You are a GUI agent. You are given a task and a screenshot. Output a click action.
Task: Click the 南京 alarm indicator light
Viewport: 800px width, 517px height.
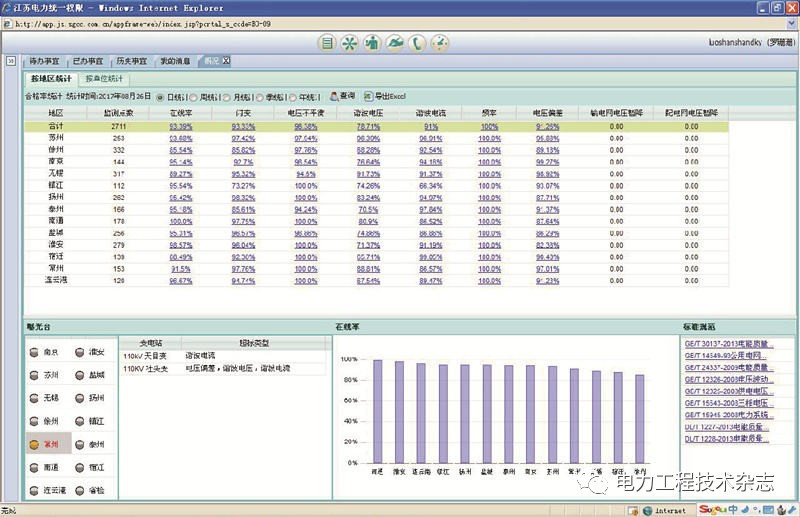pyautogui.click(x=35, y=352)
